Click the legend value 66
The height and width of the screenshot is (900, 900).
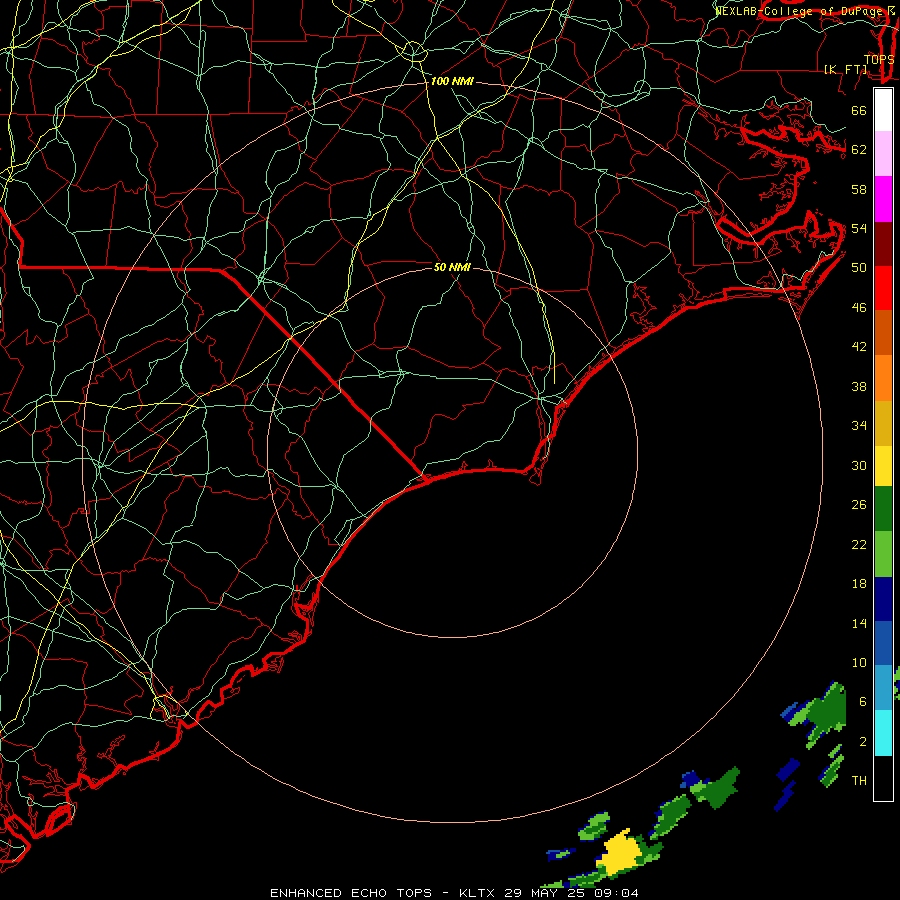[x=859, y=110]
